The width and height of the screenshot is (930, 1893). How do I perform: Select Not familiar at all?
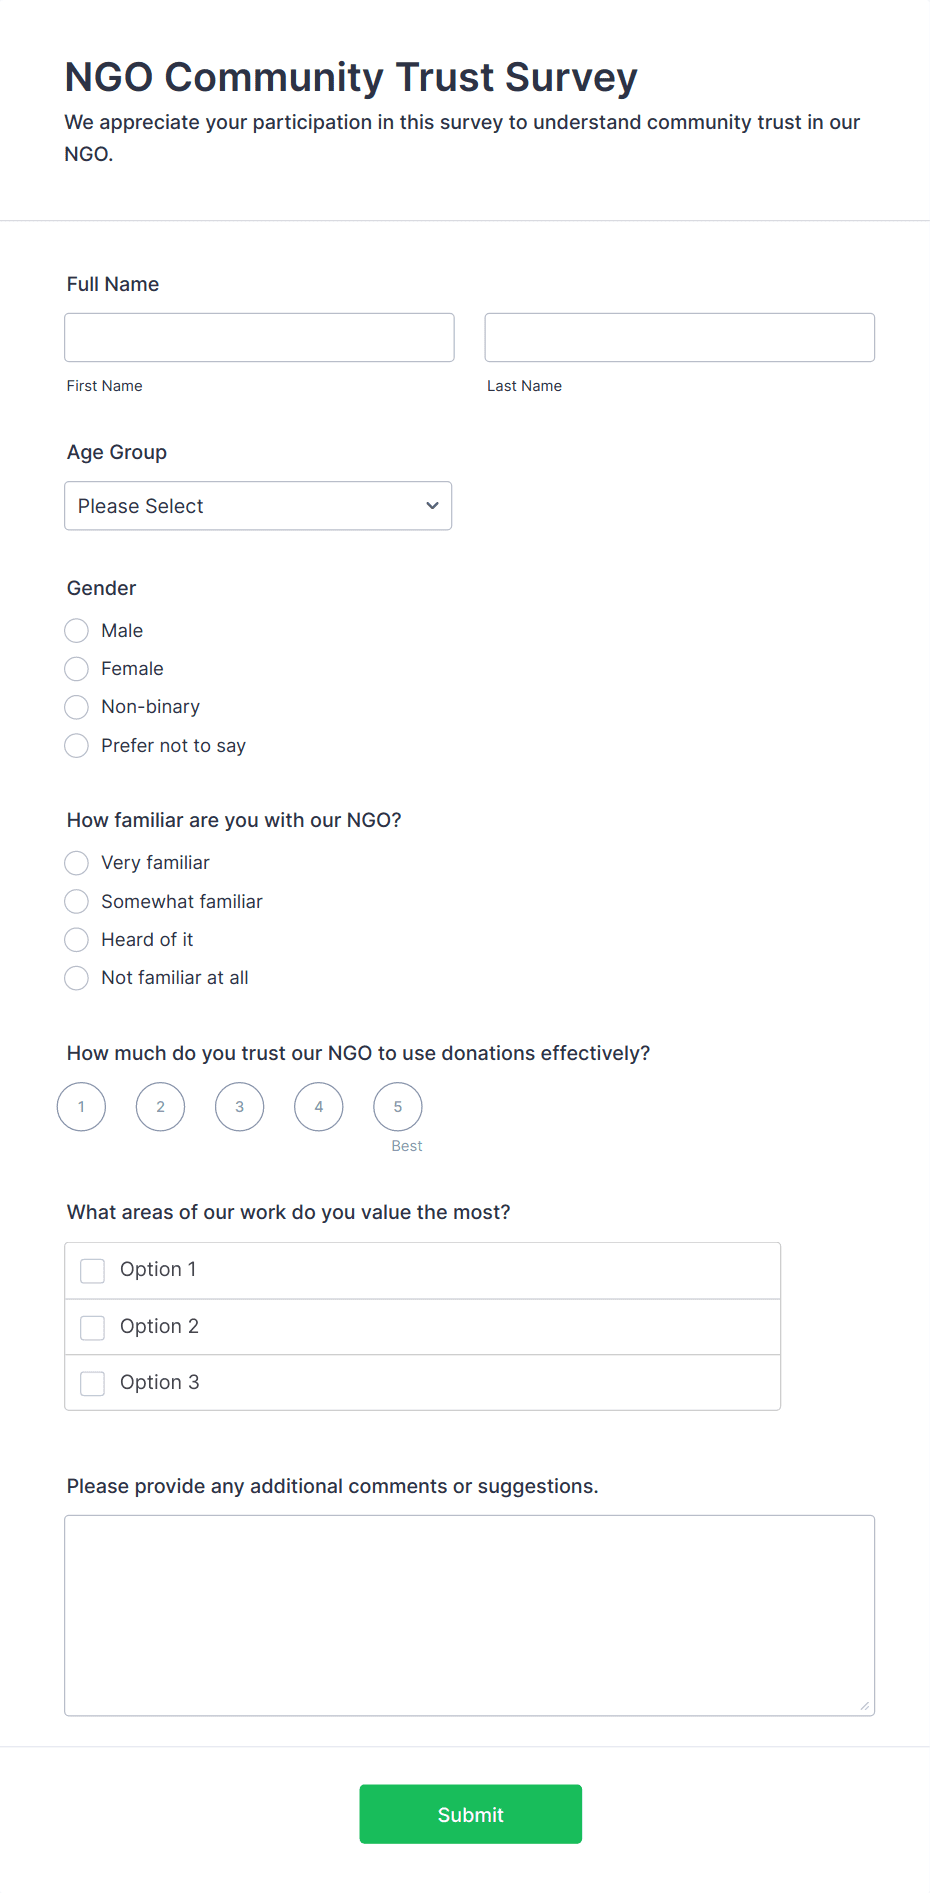[x=77, y=978]
